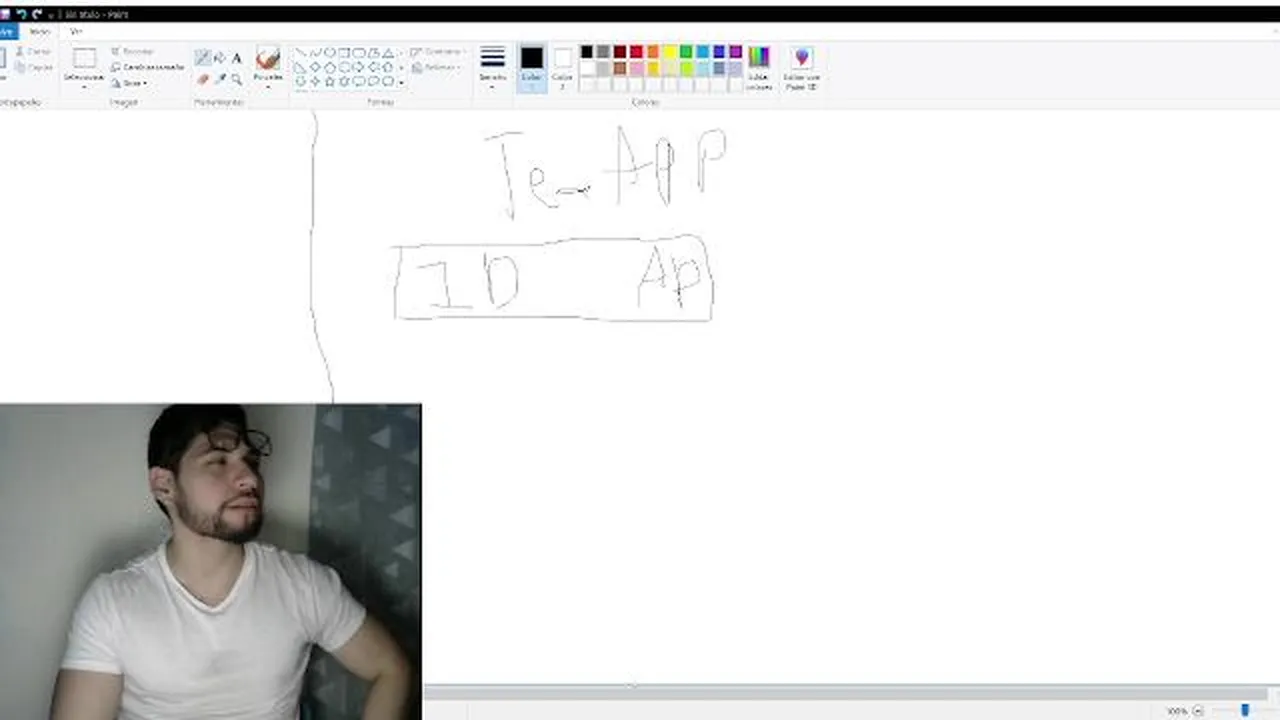Image resolution: width=1280 pixels, height=720 pixels.
Task: Pick the Six-point star shape
Action: [343, 81]
